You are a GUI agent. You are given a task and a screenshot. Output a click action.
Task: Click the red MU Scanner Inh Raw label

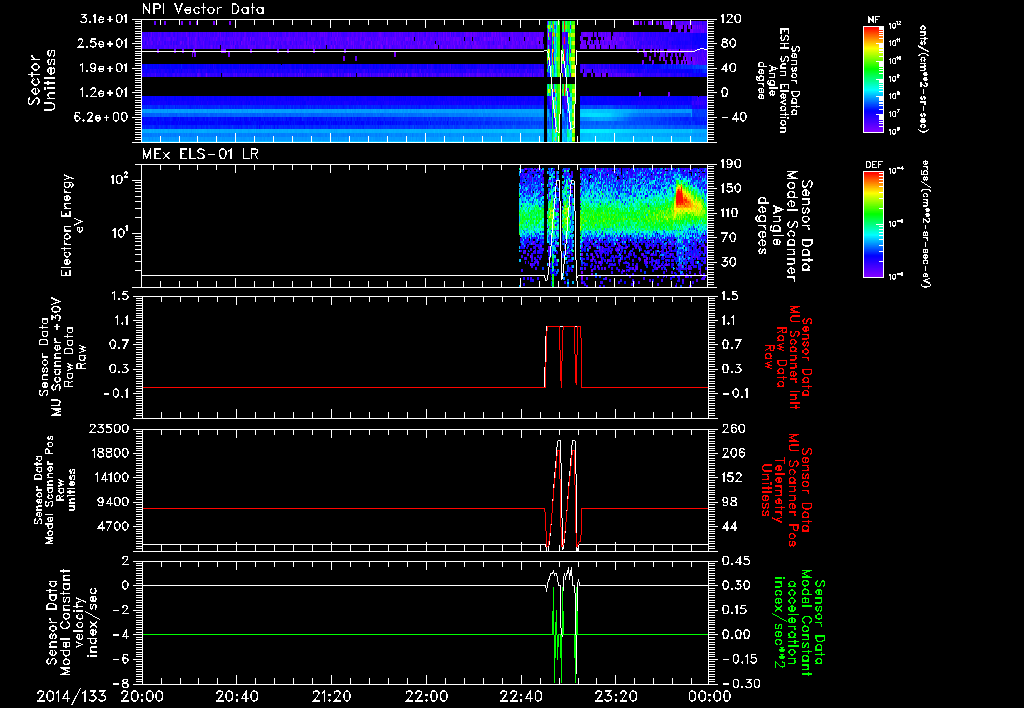pyautogui.click(x=788, y=357)
